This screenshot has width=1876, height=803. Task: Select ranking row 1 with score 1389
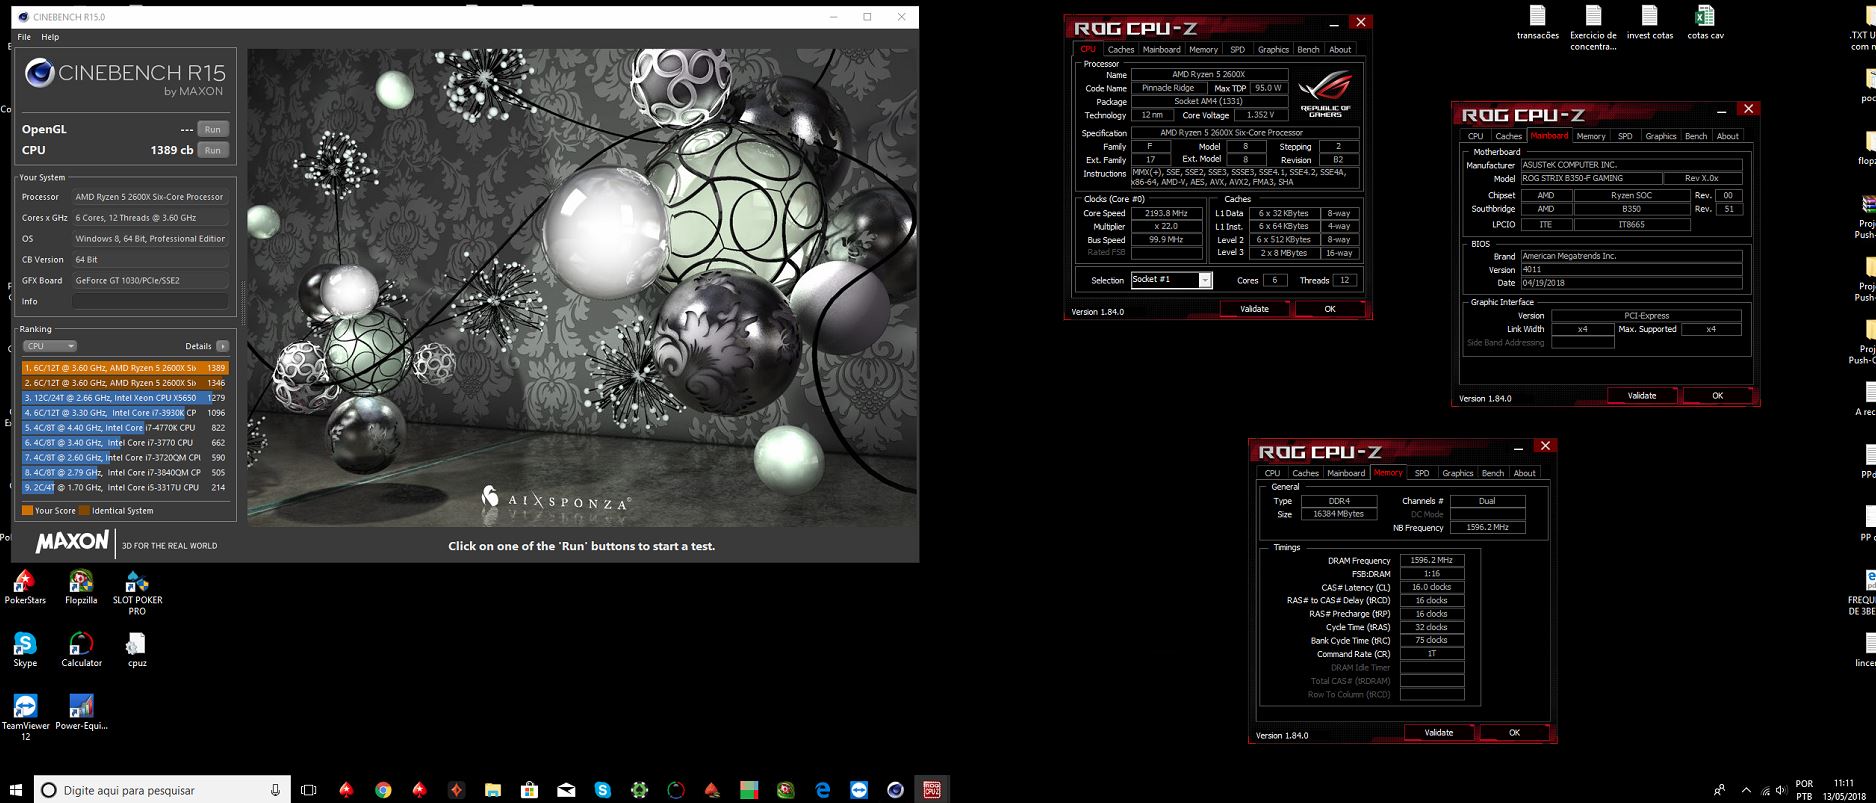tap(125, 368)
